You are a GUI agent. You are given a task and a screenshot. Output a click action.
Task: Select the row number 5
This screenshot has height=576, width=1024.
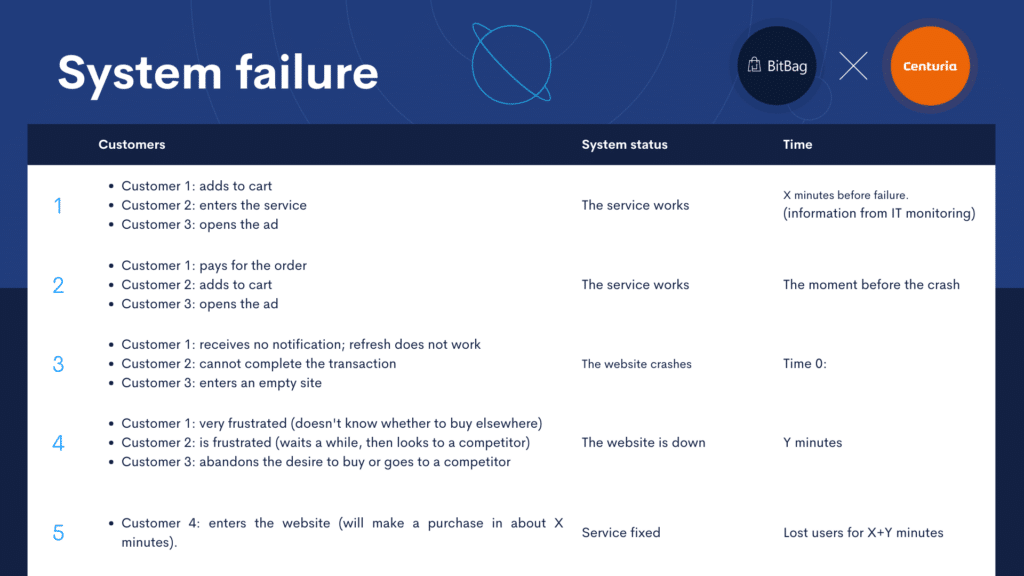(x=58, y=533)
